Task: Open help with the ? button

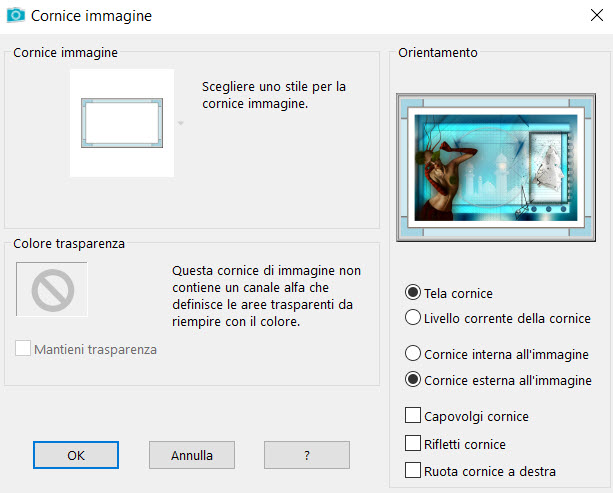Action: (x=307, y=455)
